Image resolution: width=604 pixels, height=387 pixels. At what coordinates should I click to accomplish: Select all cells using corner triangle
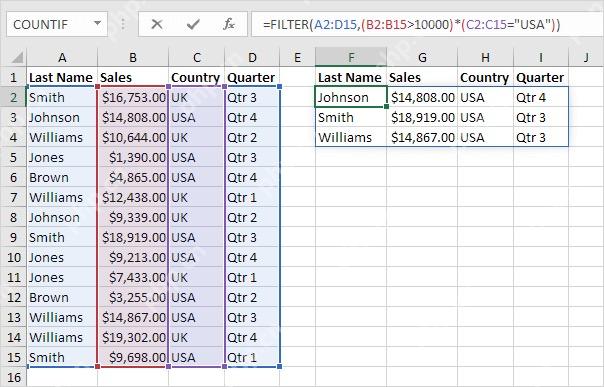coord(17,57)
